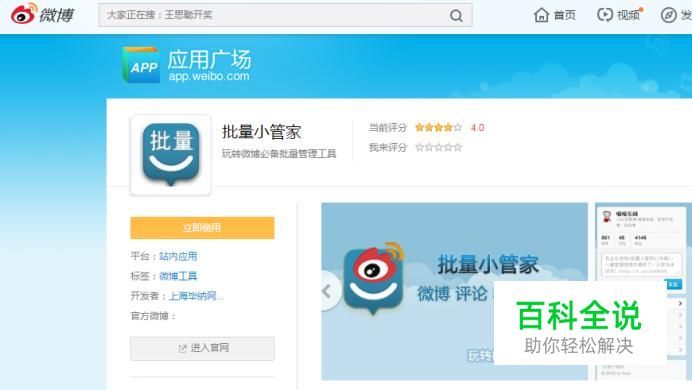Viewport: 692px width, 390px height.
Task: Click the app title 批量小管家
Action: 262,132
